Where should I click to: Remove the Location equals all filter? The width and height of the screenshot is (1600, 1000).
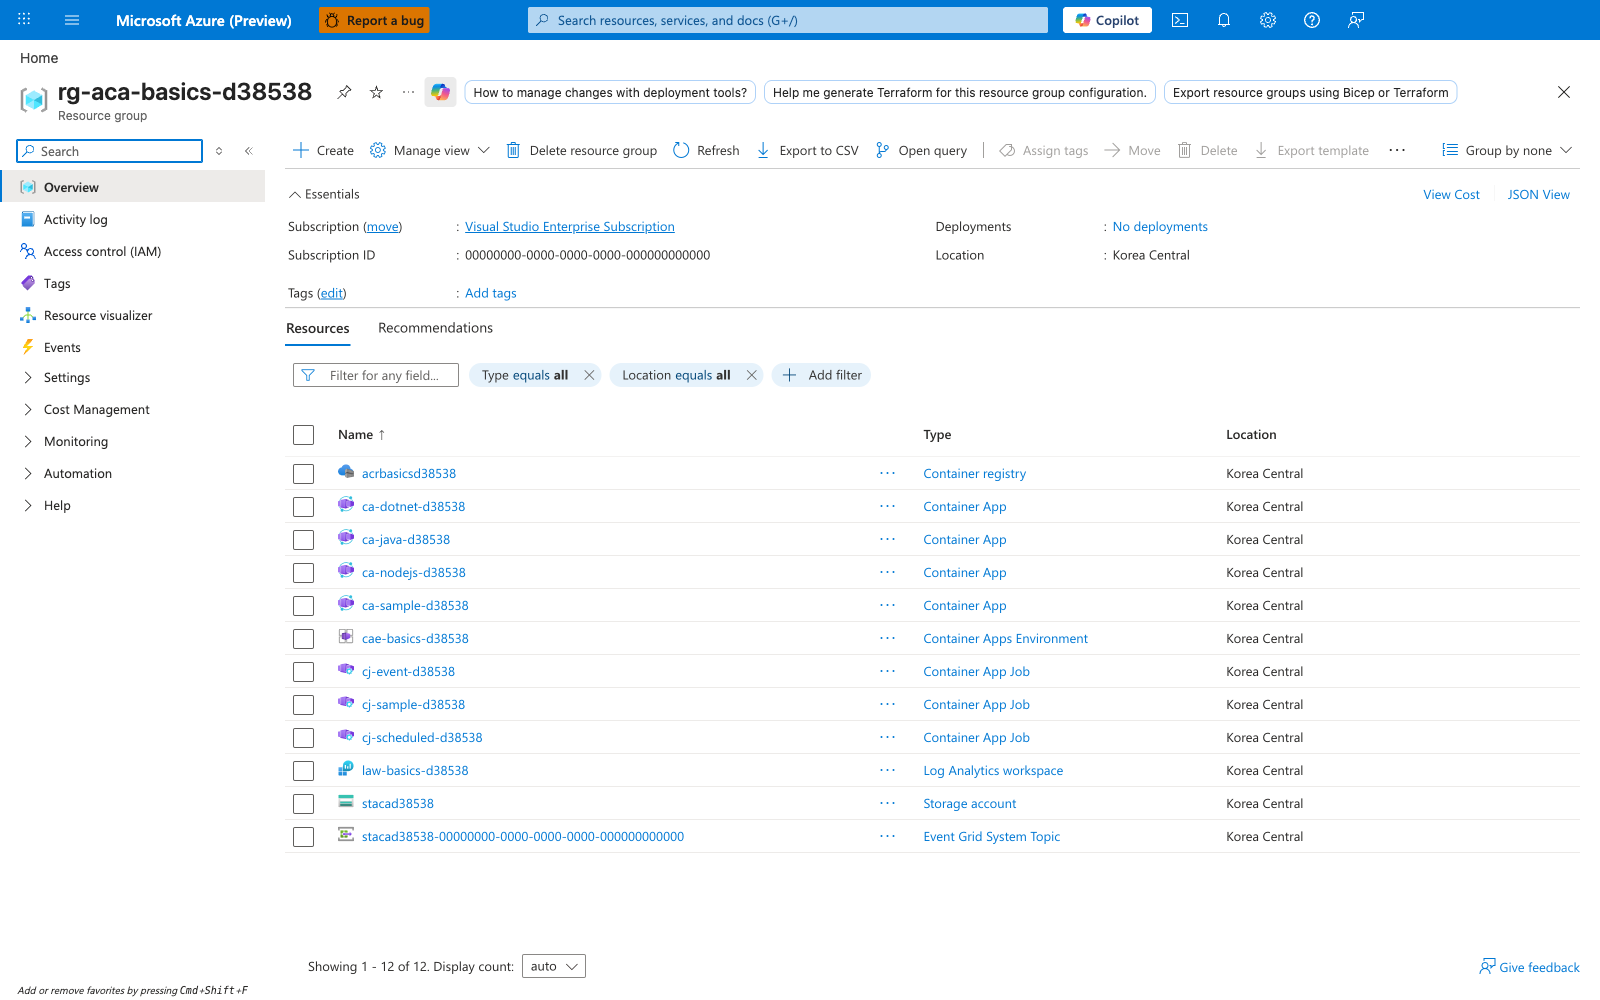751,375
